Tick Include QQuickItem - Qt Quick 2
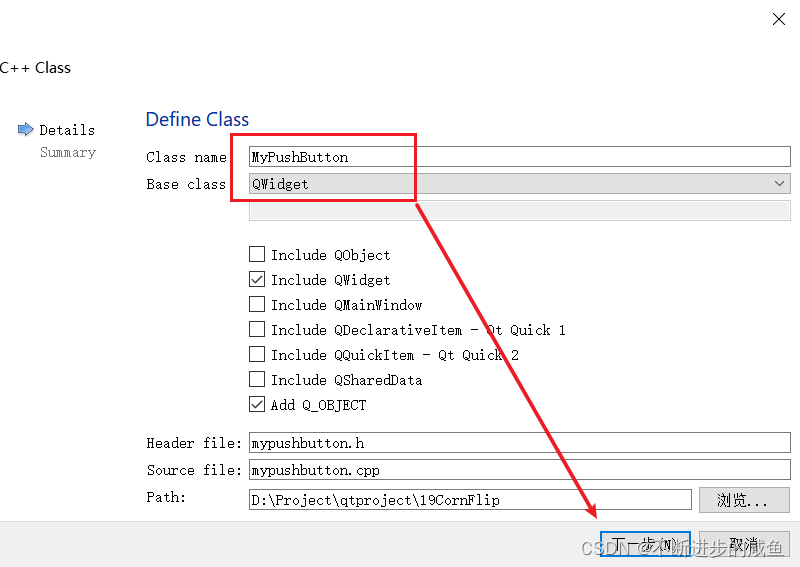The width and height of the screenshot is (800, 567). point(257,354)
